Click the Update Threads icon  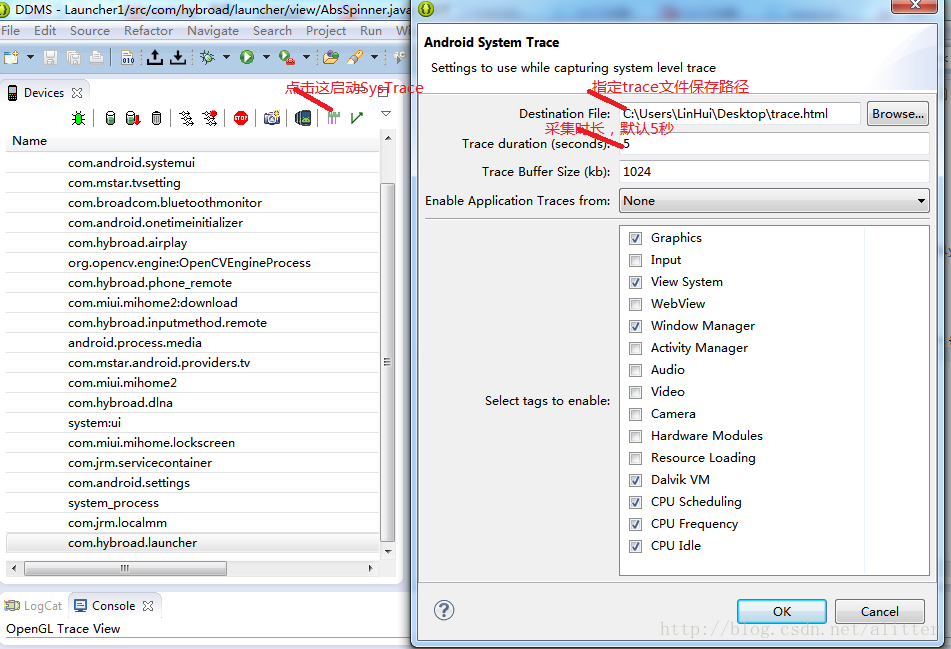187,118
